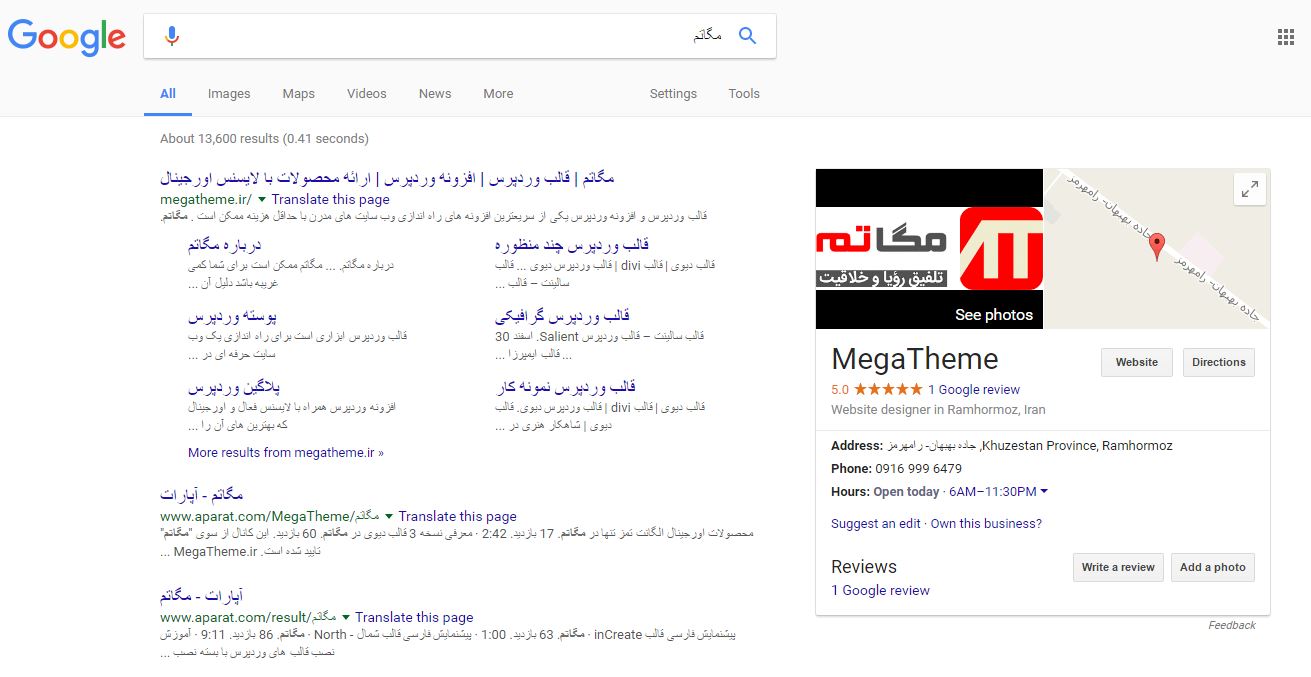Click megatheme.ir/ green URL text
This screenshot has height=677, width=1311.
(206, 200)
